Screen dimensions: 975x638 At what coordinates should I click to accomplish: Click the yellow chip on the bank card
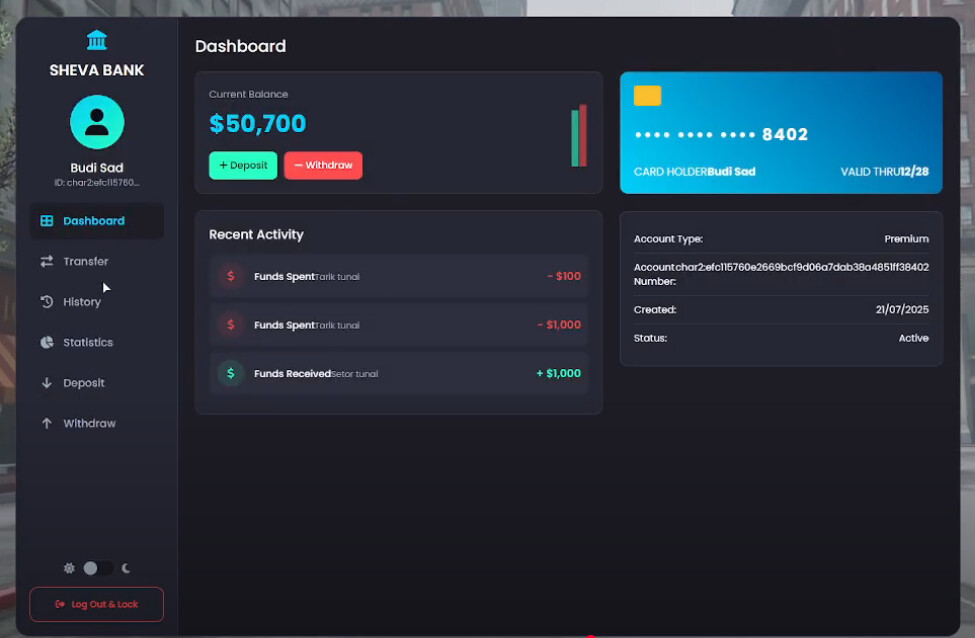[x=647, y=95]
